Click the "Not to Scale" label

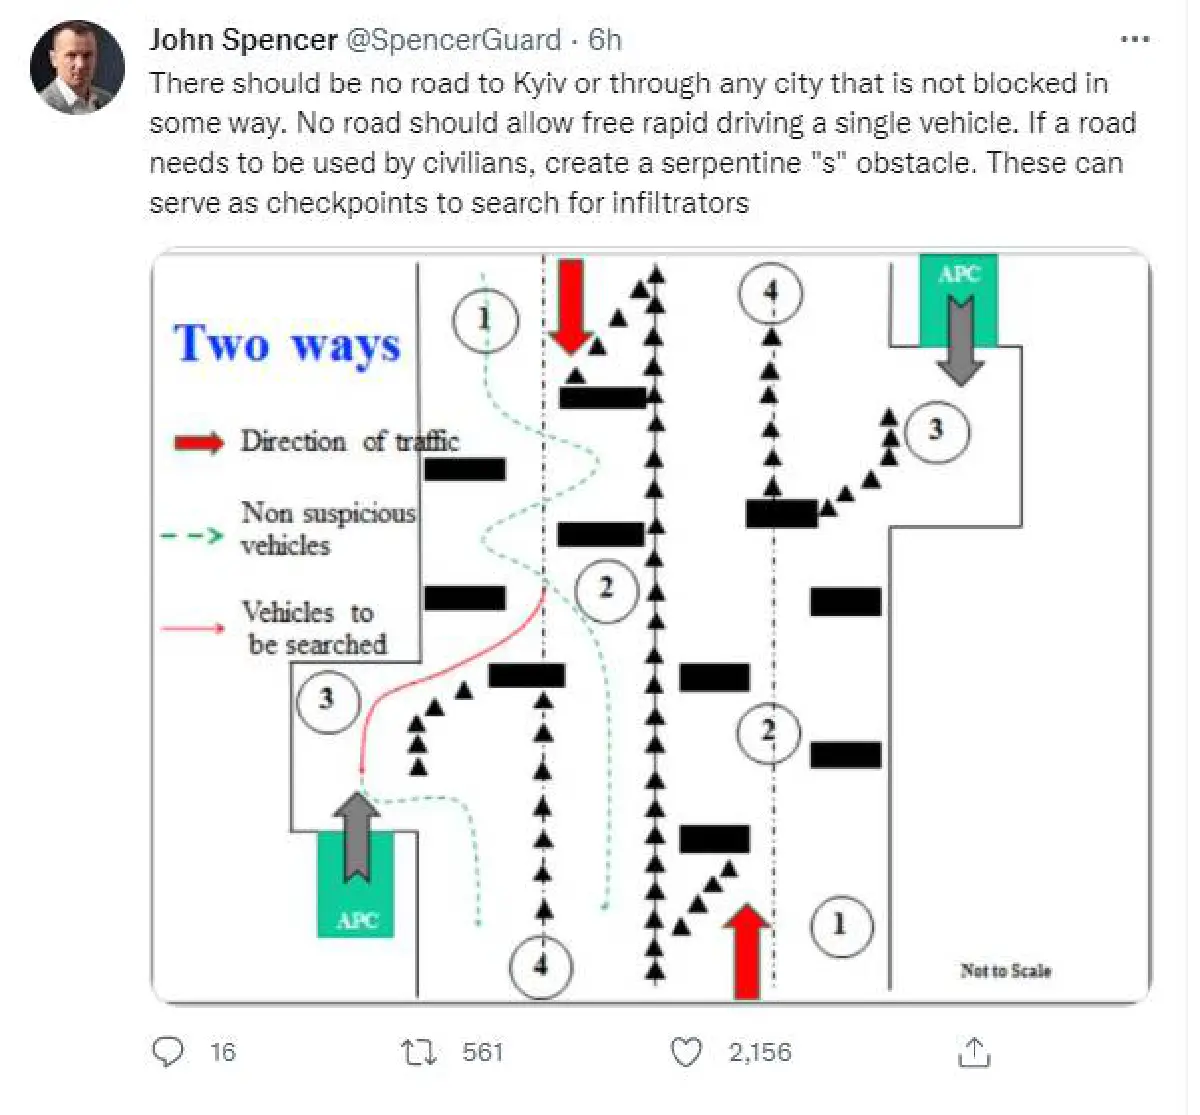click(x=1005, y=970)
